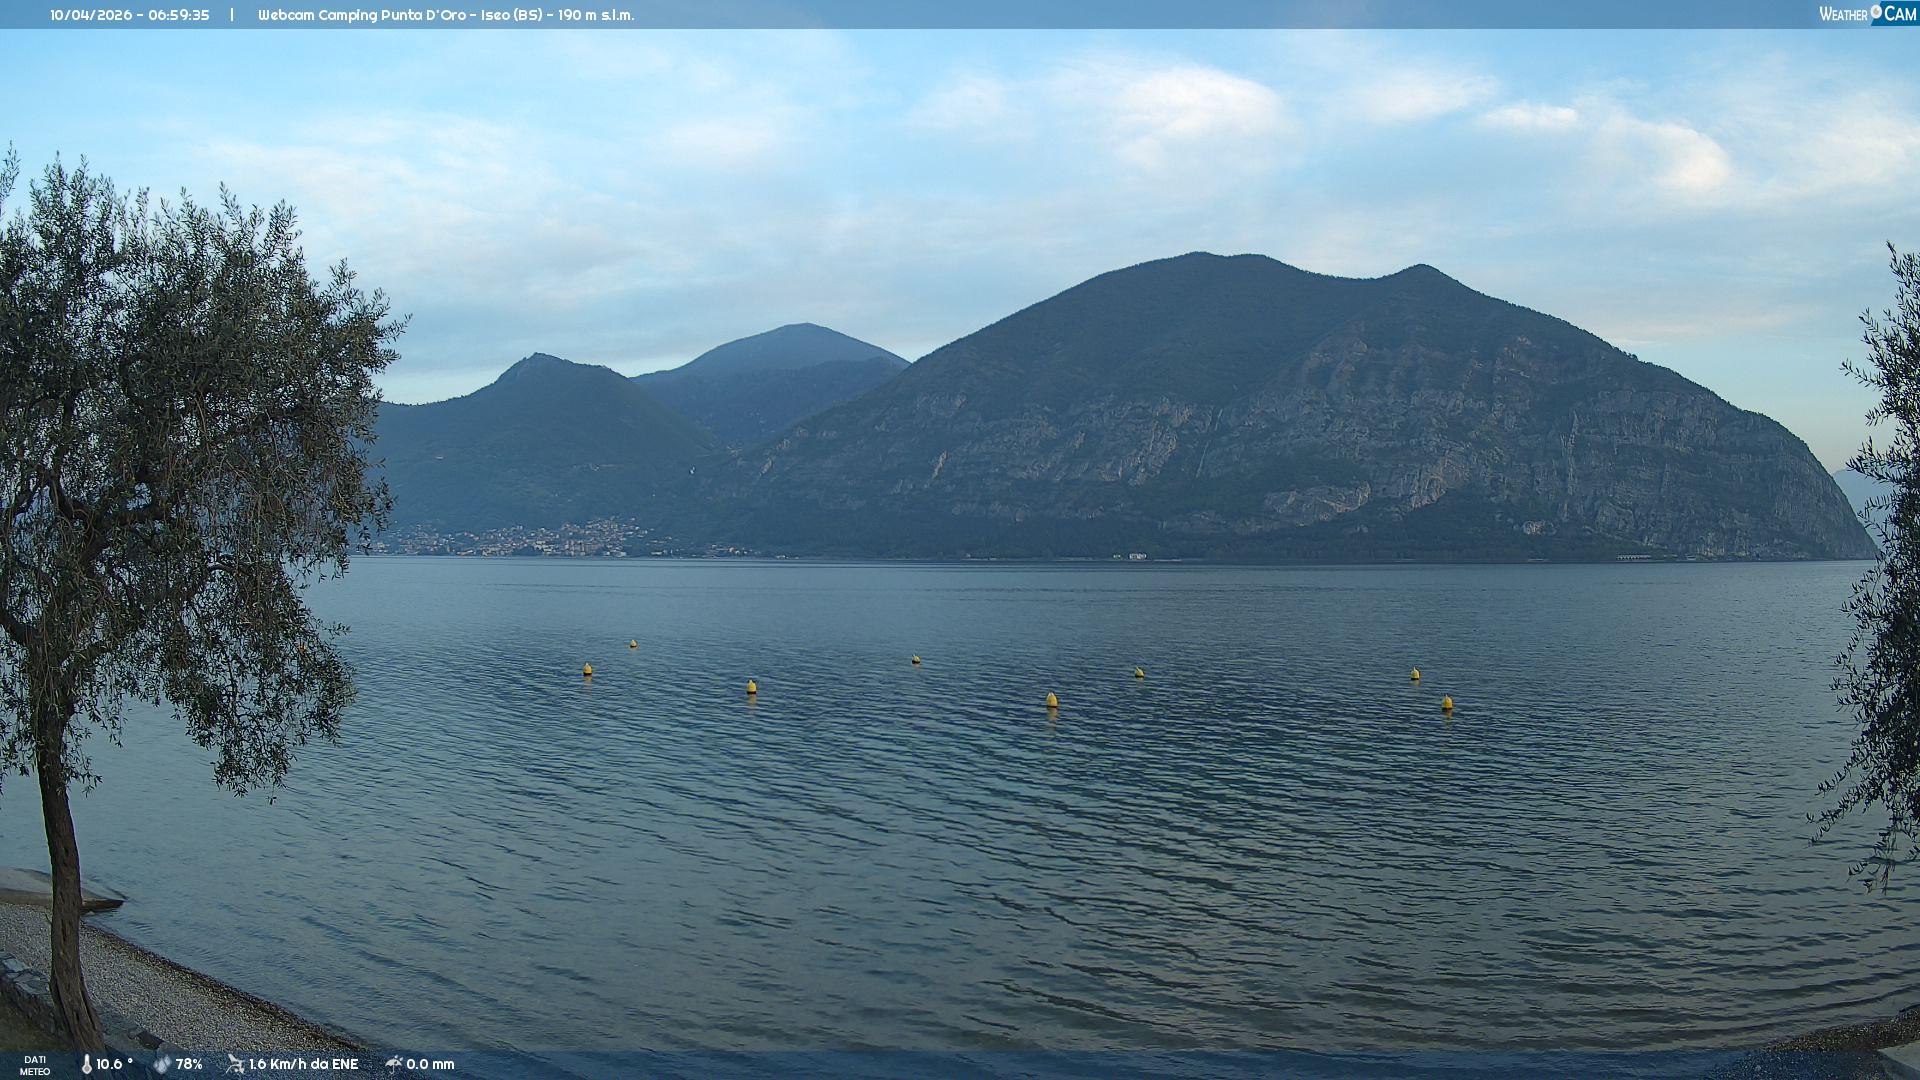
Task: Click the 1.6 Km/h da ENE wind reading
Action: click(x=303, y=1064)
